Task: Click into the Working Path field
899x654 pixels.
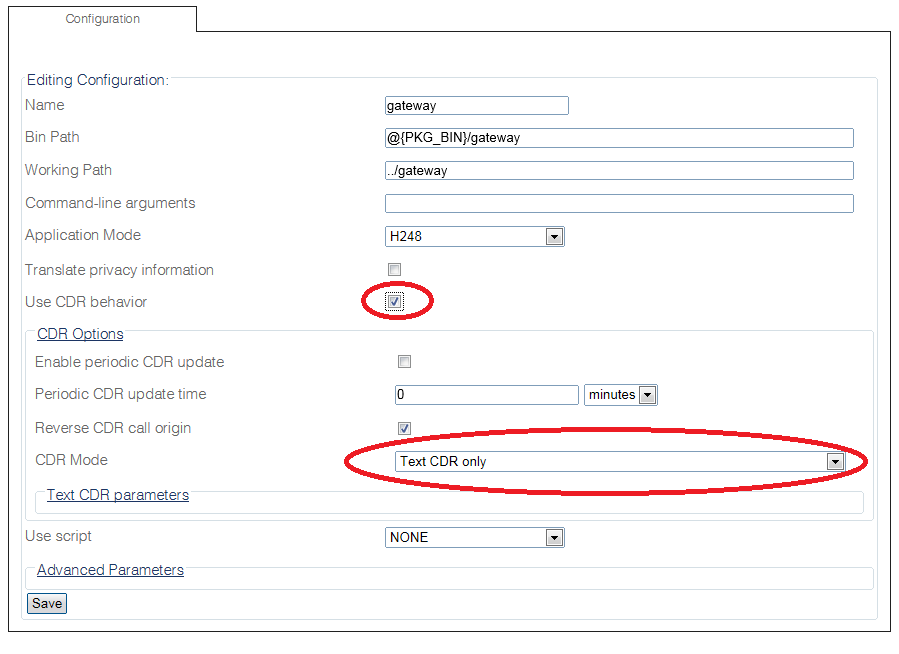Action: click(x=618, y=171)
